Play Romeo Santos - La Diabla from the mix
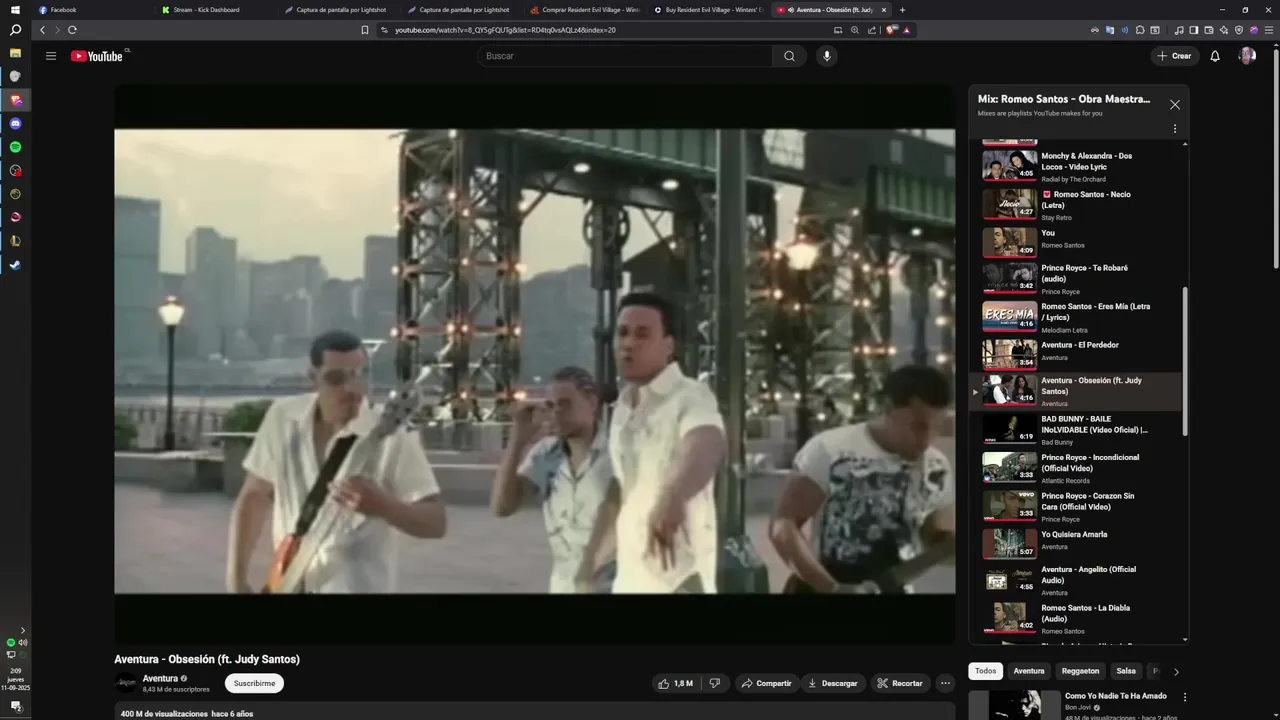Viewport: 1280px width, 720px height. click(1075, 619)
